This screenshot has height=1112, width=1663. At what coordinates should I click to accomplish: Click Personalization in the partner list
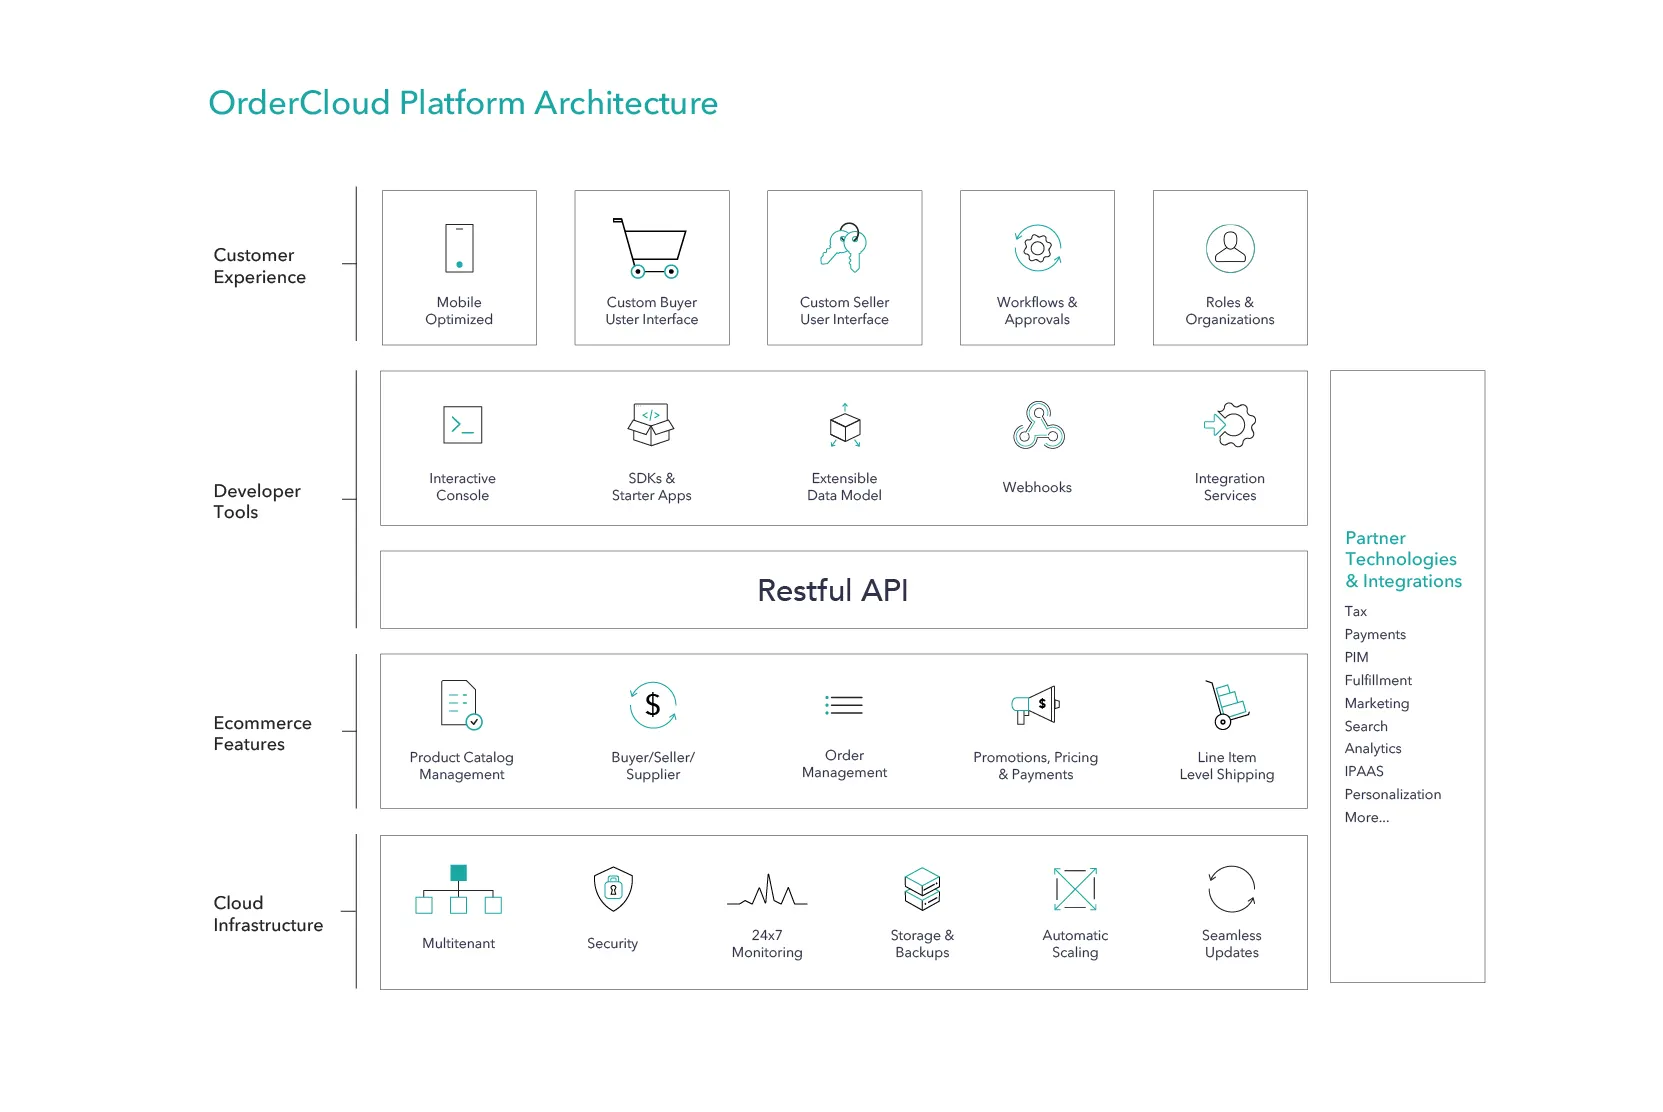(x=1393, y=794)
